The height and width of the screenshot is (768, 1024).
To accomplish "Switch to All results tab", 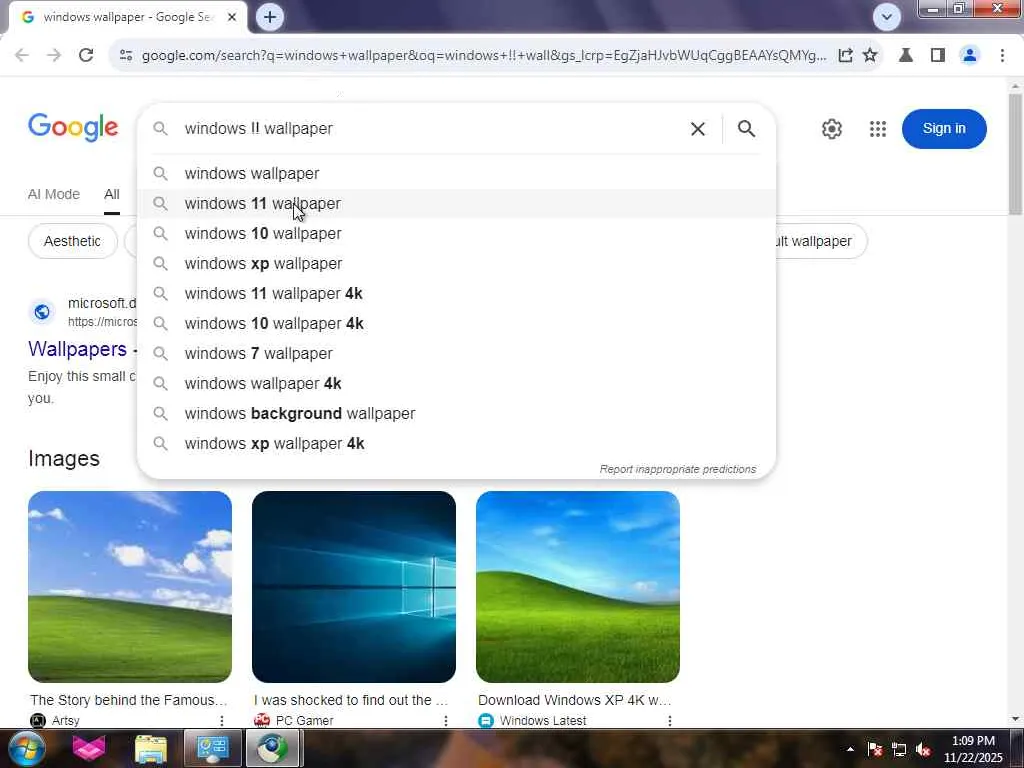I will (112, 194).
